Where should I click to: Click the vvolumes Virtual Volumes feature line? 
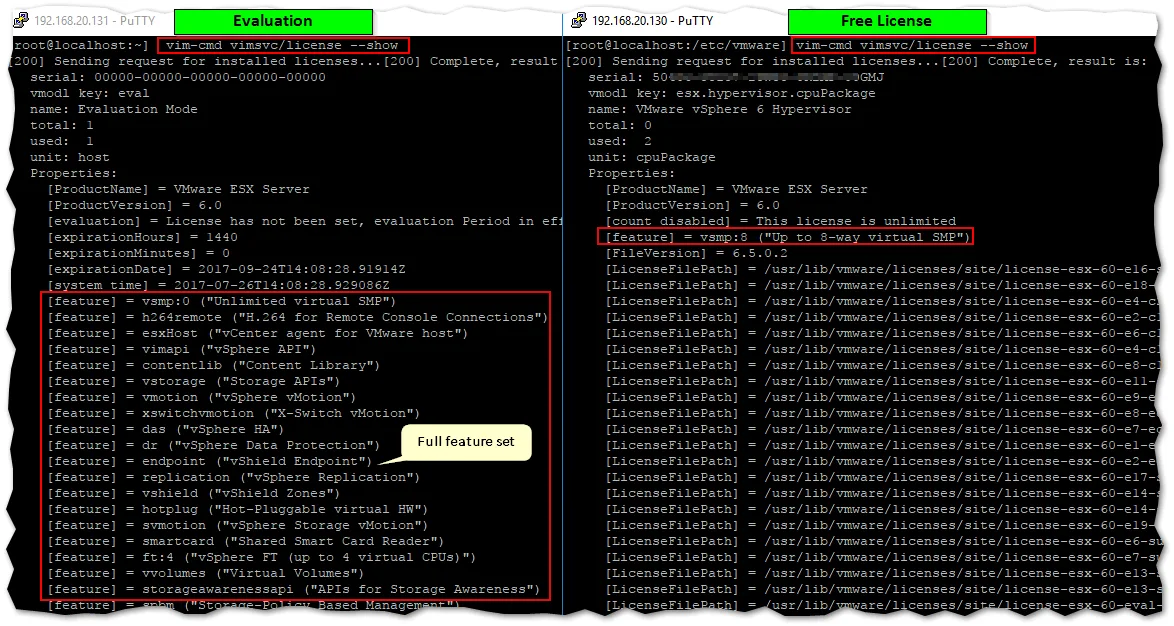[206, 574]
